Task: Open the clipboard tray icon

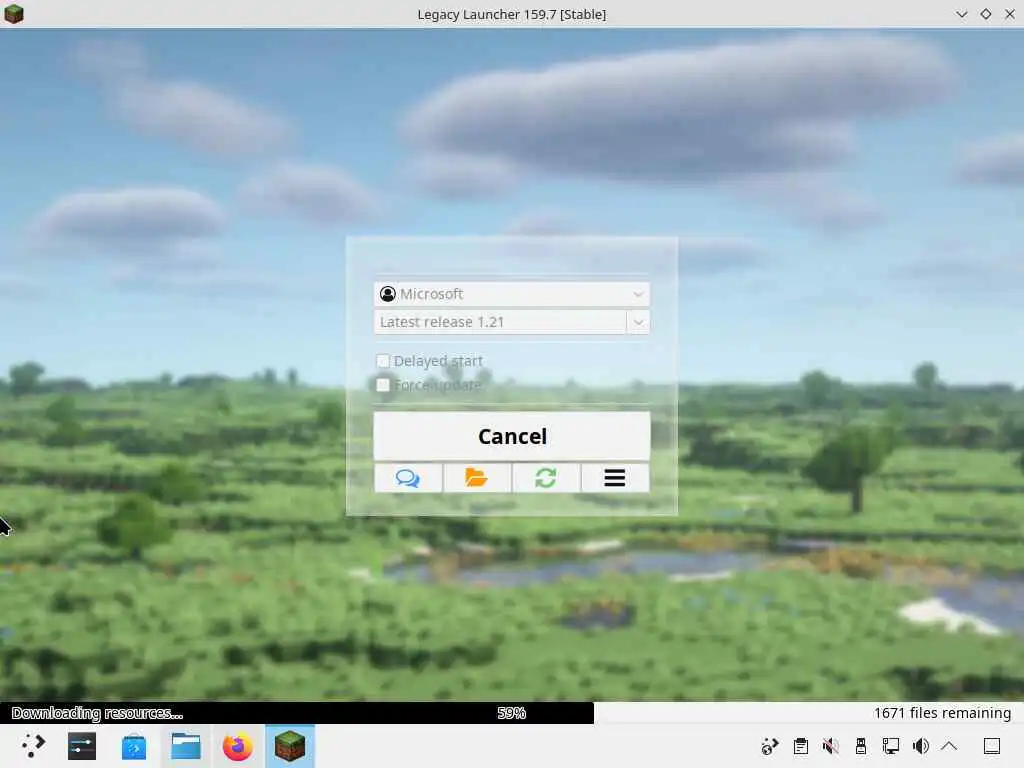Action: click(801, 746)
